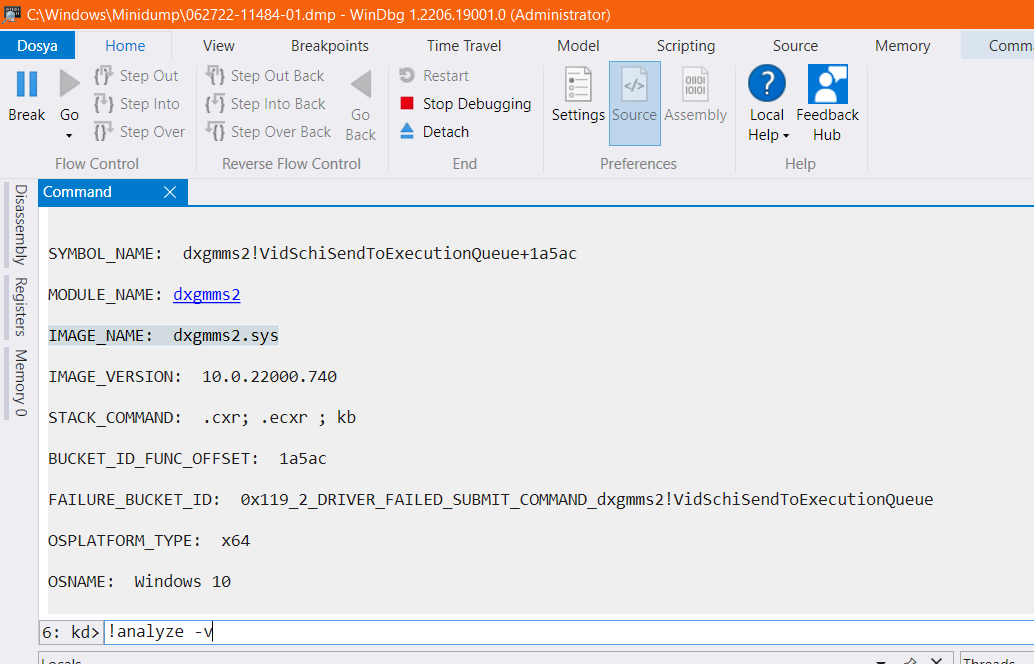The image size is (1034, 664).
Task: Click the Go Back arrow icon
Action: pyautogui.click(x=361, y=84)
